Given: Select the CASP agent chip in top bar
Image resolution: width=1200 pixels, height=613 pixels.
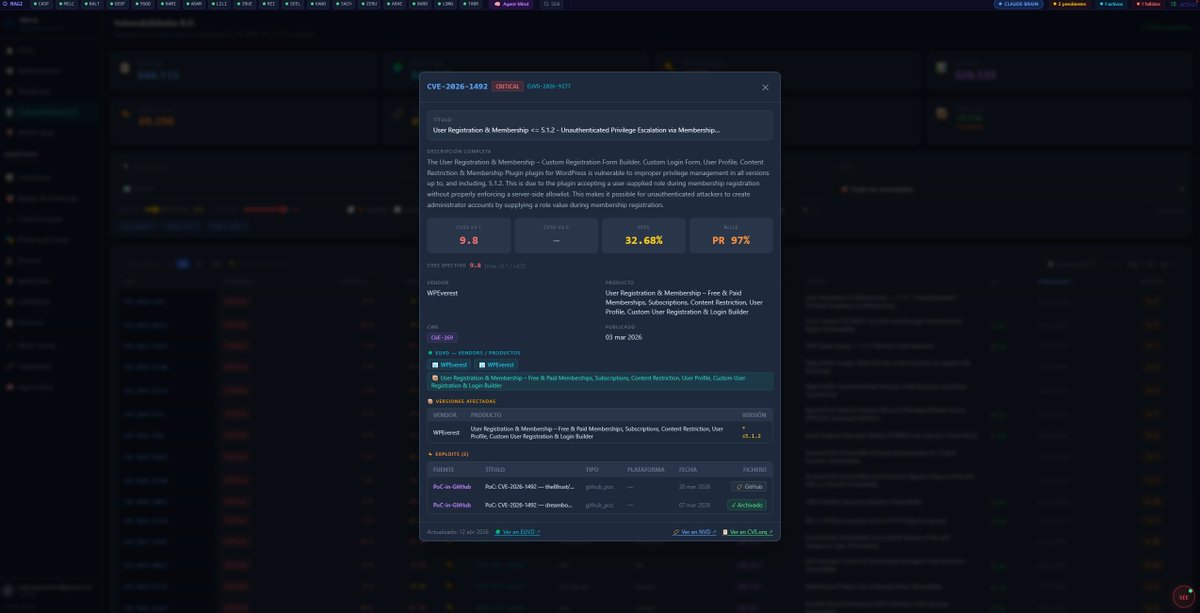Looking at the screenshot, I should click(41, 4).
